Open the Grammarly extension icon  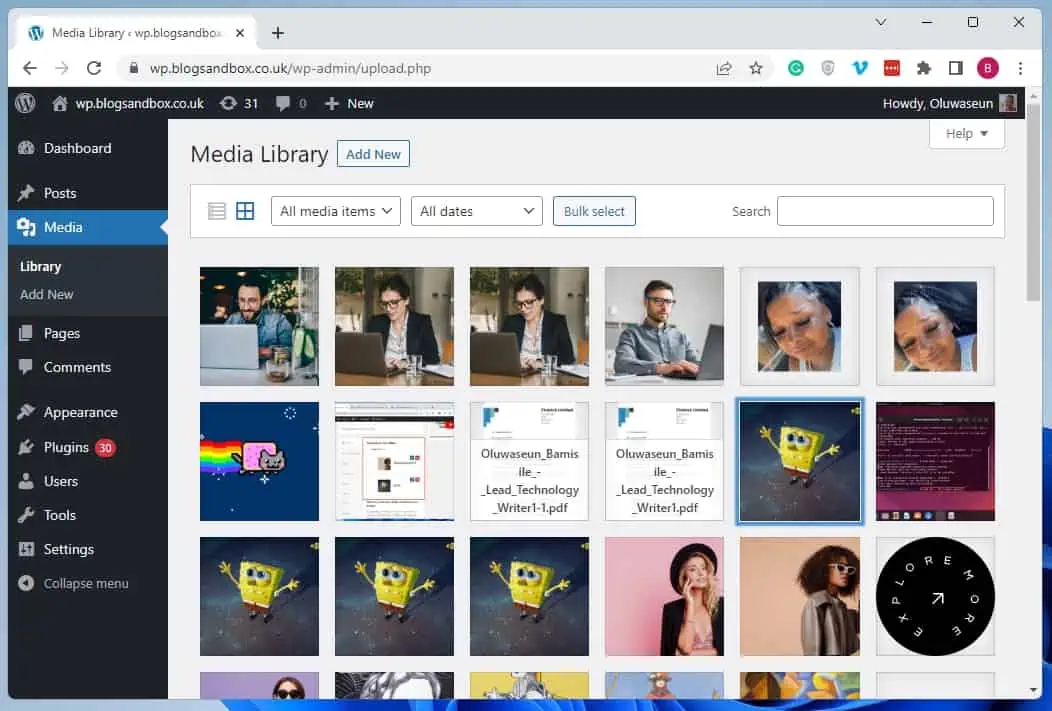pyautogui.click(x=796, y=68)
